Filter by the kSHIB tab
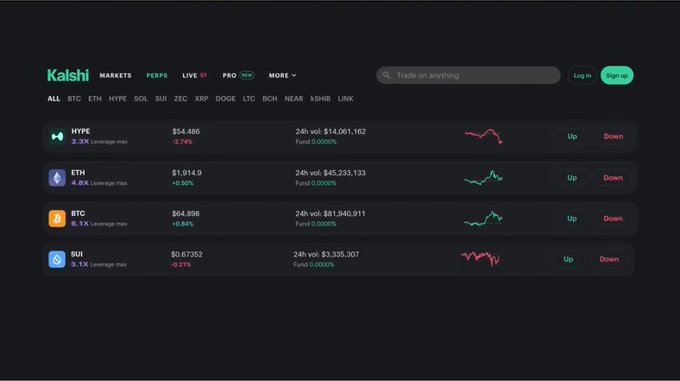The height and width of the screenshot is (381, 680). click(320, 99)
